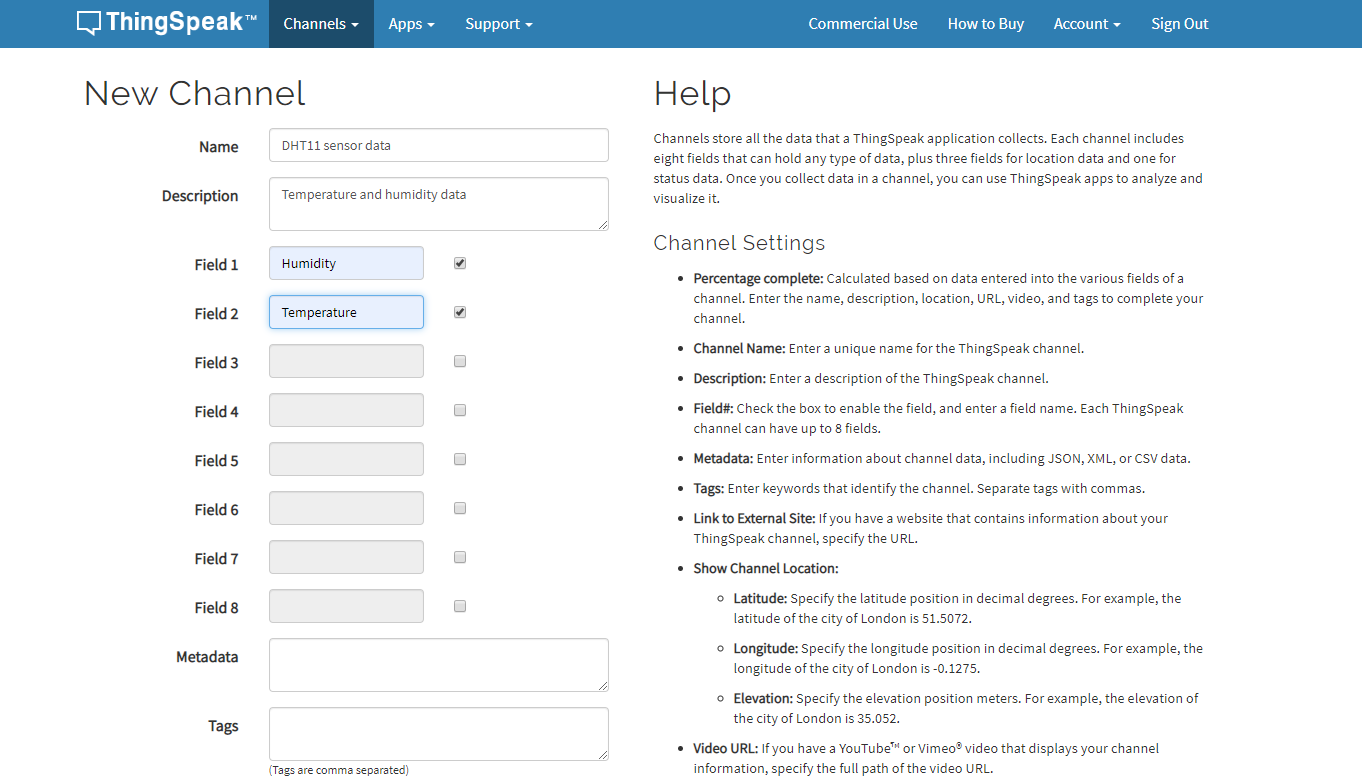
Task: Check the Field 6 checkbox
Action: [x=460, y=508]
